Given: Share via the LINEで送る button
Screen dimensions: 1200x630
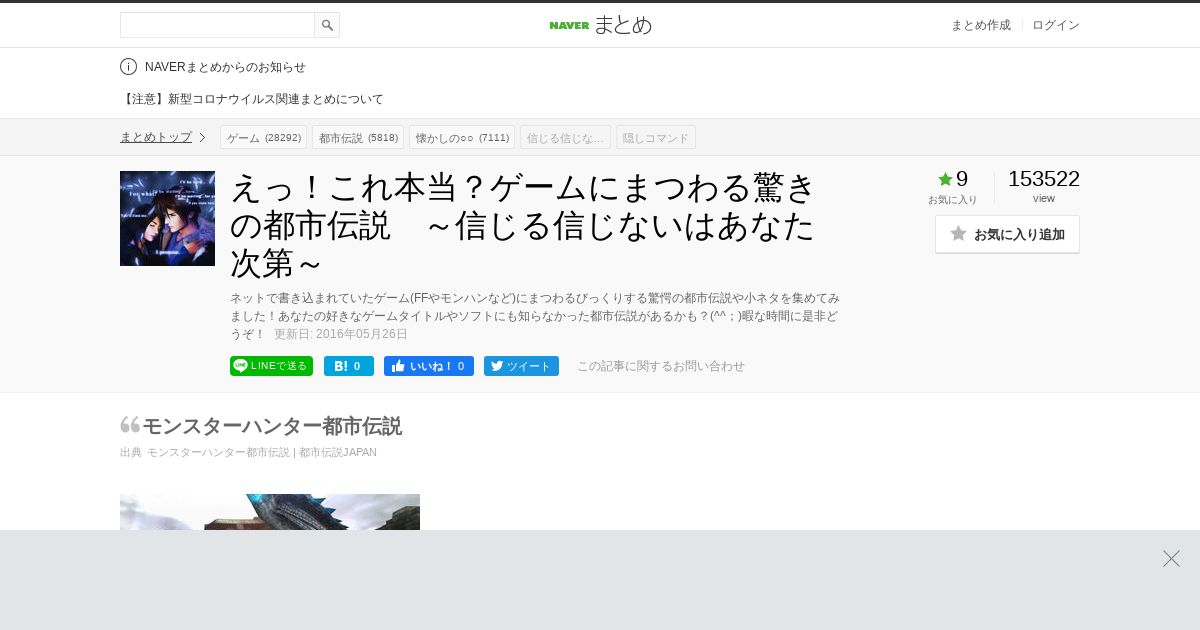Looking at the screenshot, I should (x=271, y=366).
